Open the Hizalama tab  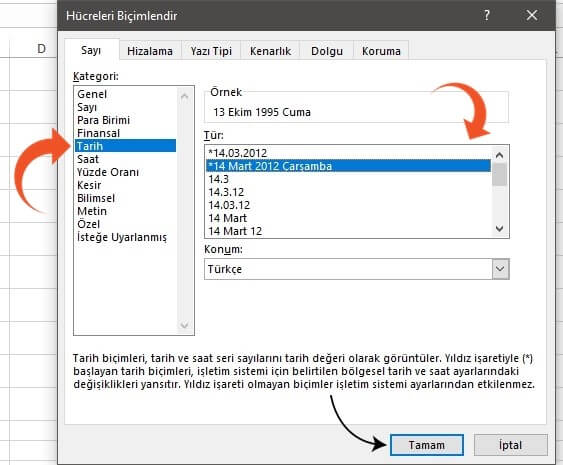150,51
